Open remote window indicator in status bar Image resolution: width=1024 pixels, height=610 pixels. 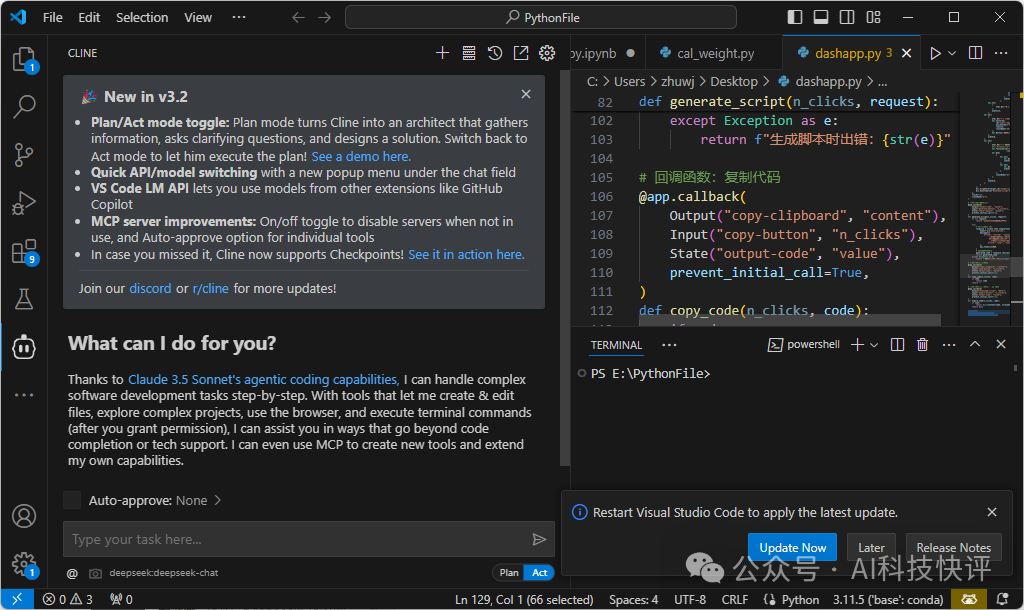click(x=17, y=599)
